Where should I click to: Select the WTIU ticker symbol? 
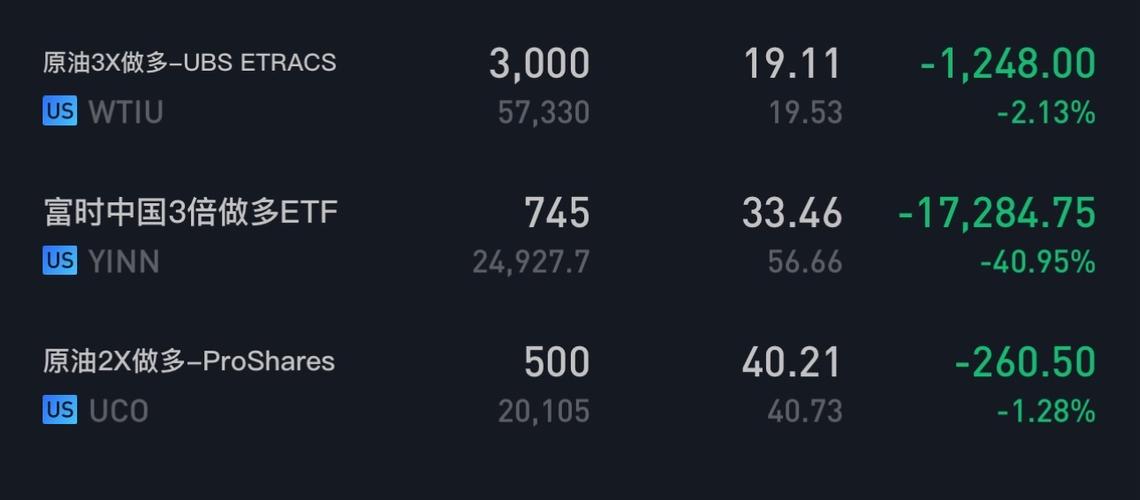(x=125, y=112)
